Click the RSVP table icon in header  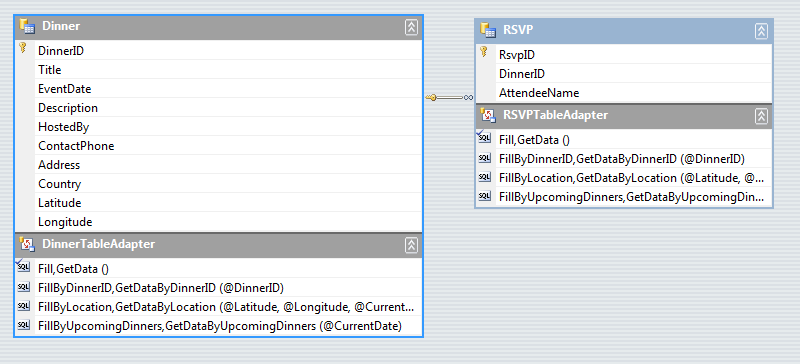pos(488,30)
